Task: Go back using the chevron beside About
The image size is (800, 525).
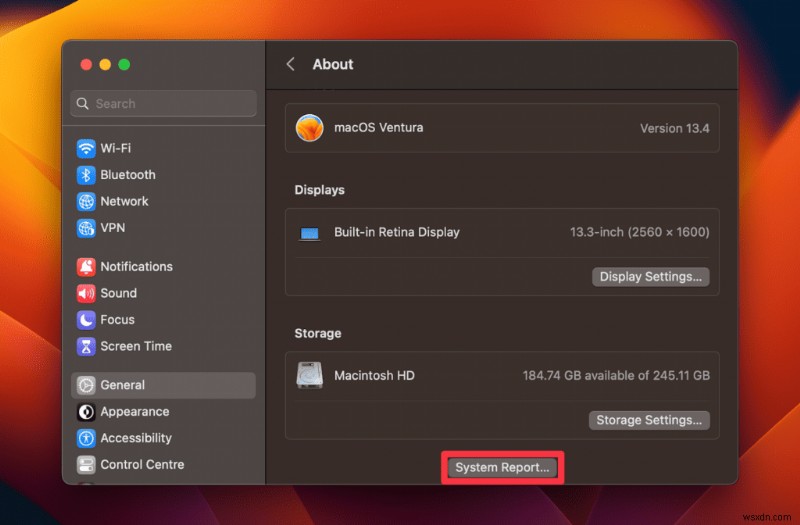Action: click(290, 64)
